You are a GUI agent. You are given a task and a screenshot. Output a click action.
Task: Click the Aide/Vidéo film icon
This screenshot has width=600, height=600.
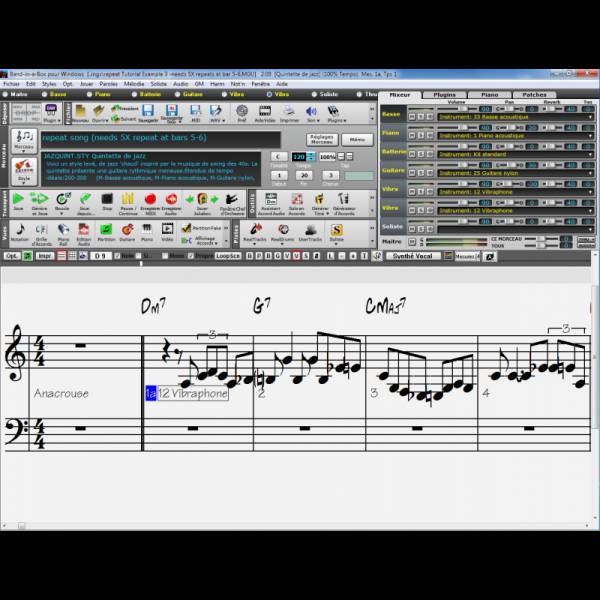pos(265,113)
